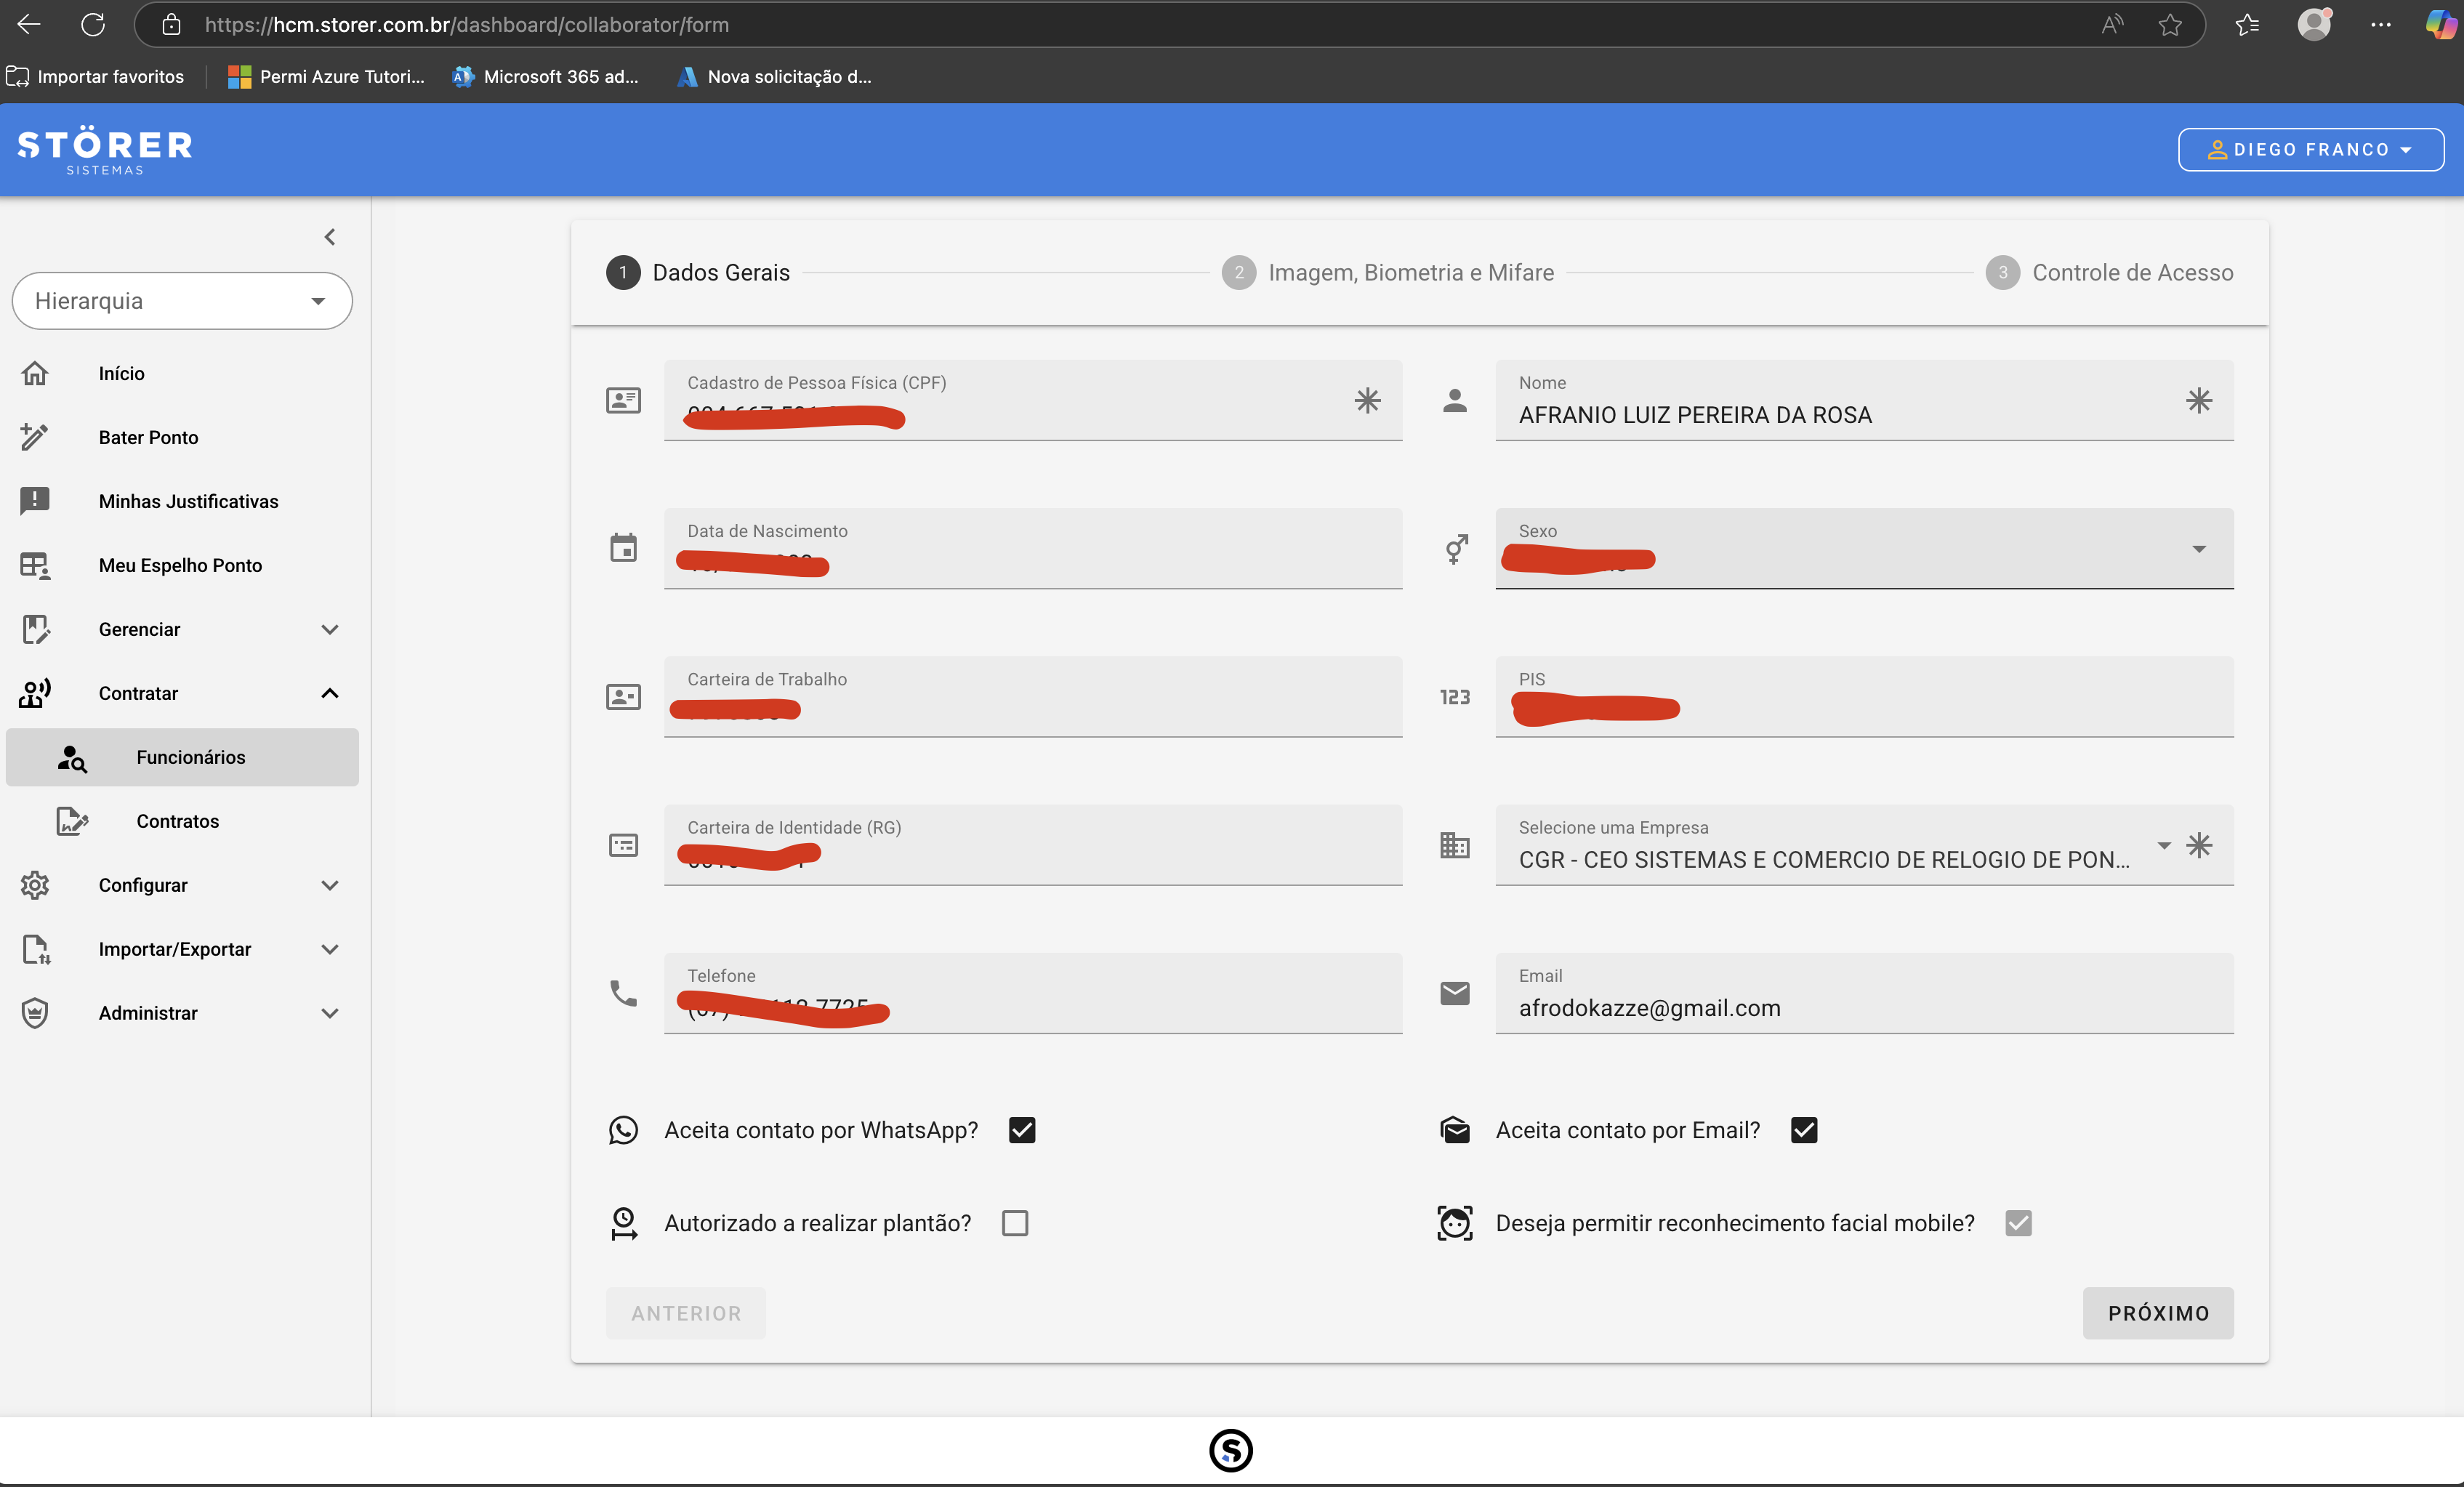Screen dimensions: 2464x1487
Task: Click the PIS input field
Action: [1864, 696]
